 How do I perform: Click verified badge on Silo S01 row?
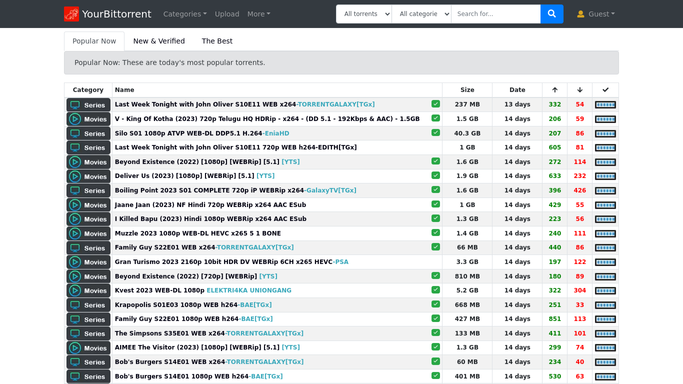click(436, 132)
